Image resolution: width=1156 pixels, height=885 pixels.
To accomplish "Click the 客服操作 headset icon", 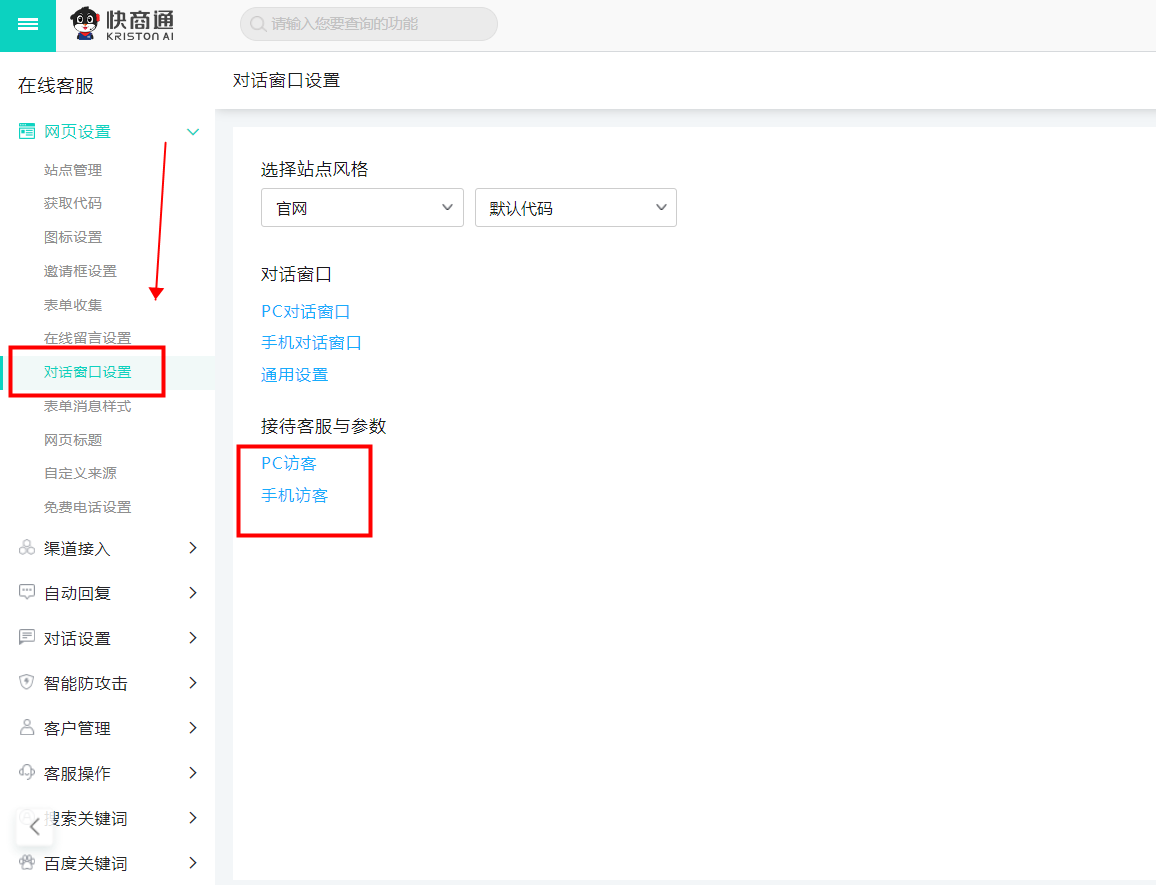I will pyautogui.click(x=27, y=773).
